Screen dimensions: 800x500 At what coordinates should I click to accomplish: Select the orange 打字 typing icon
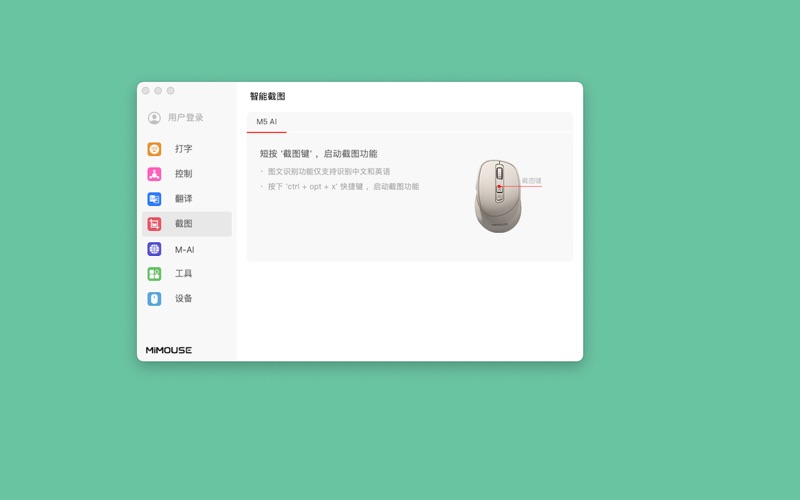[154, 149]
